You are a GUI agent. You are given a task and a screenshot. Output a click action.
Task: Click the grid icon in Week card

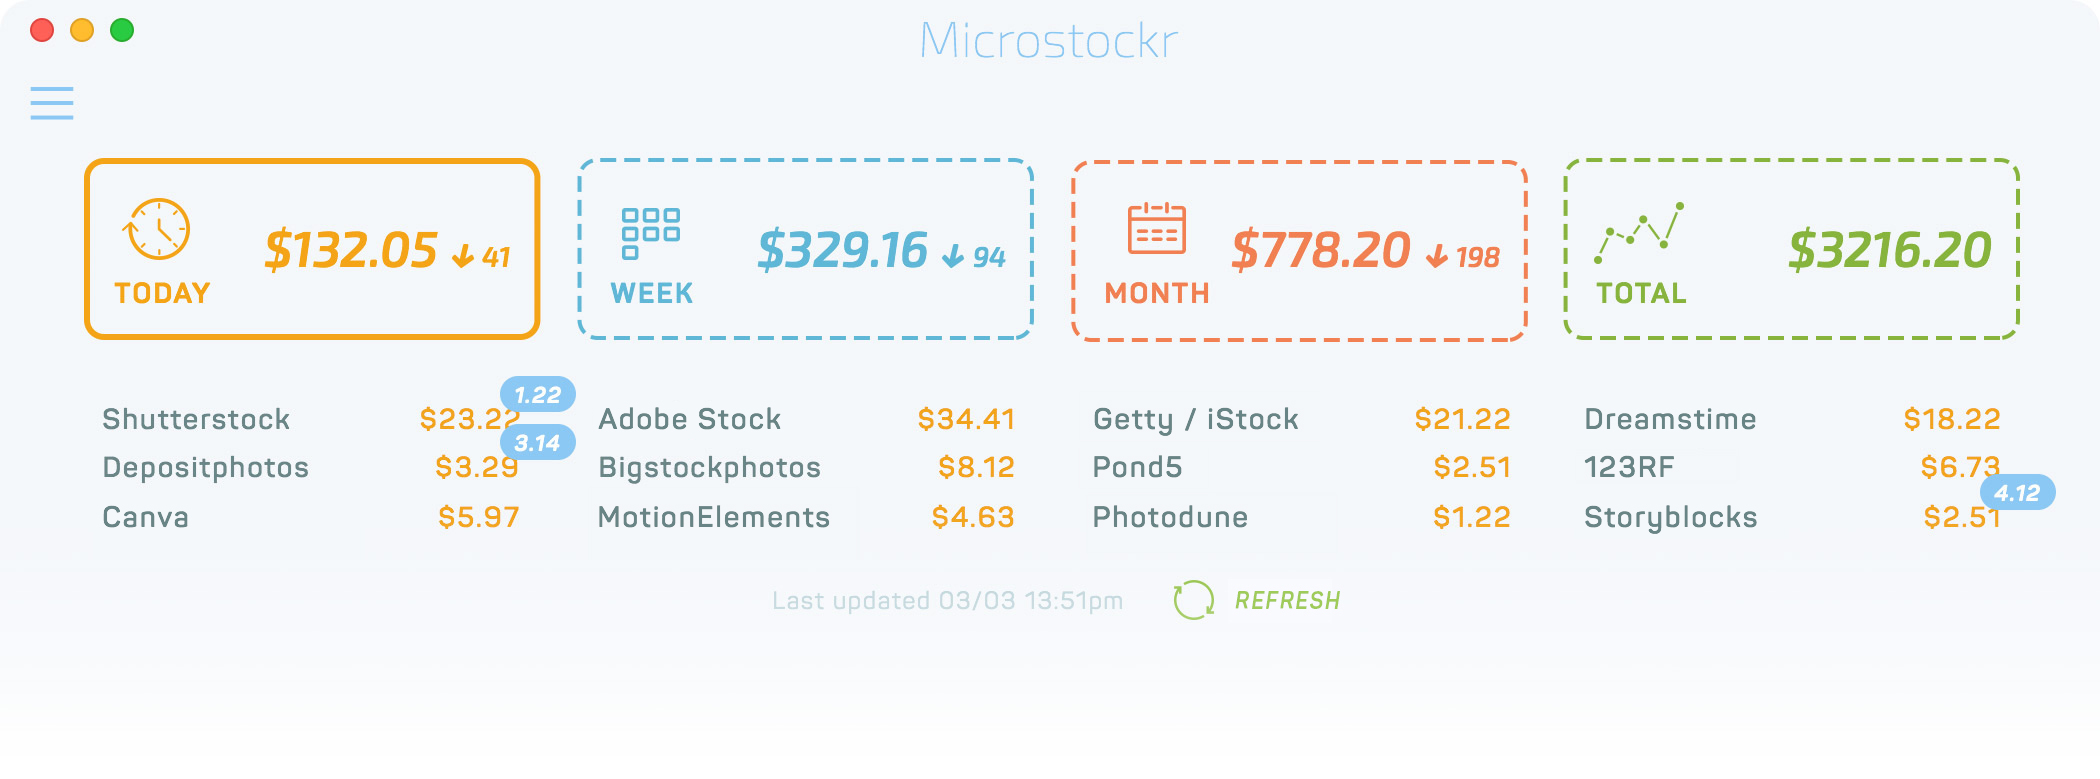pos(650,233)
